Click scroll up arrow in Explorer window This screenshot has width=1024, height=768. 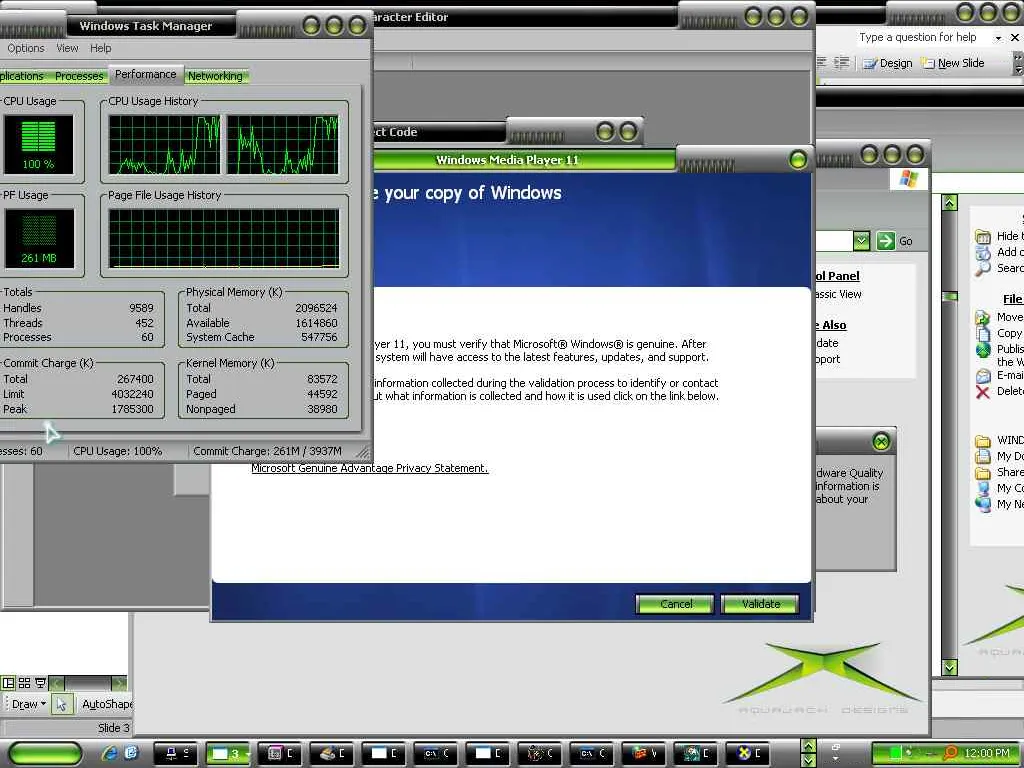point(950,203)
